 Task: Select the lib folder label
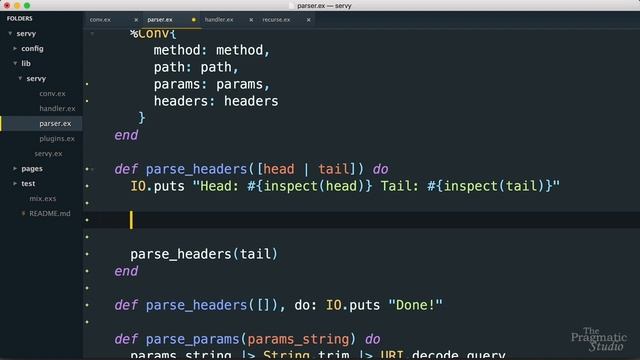click(26, 63)
